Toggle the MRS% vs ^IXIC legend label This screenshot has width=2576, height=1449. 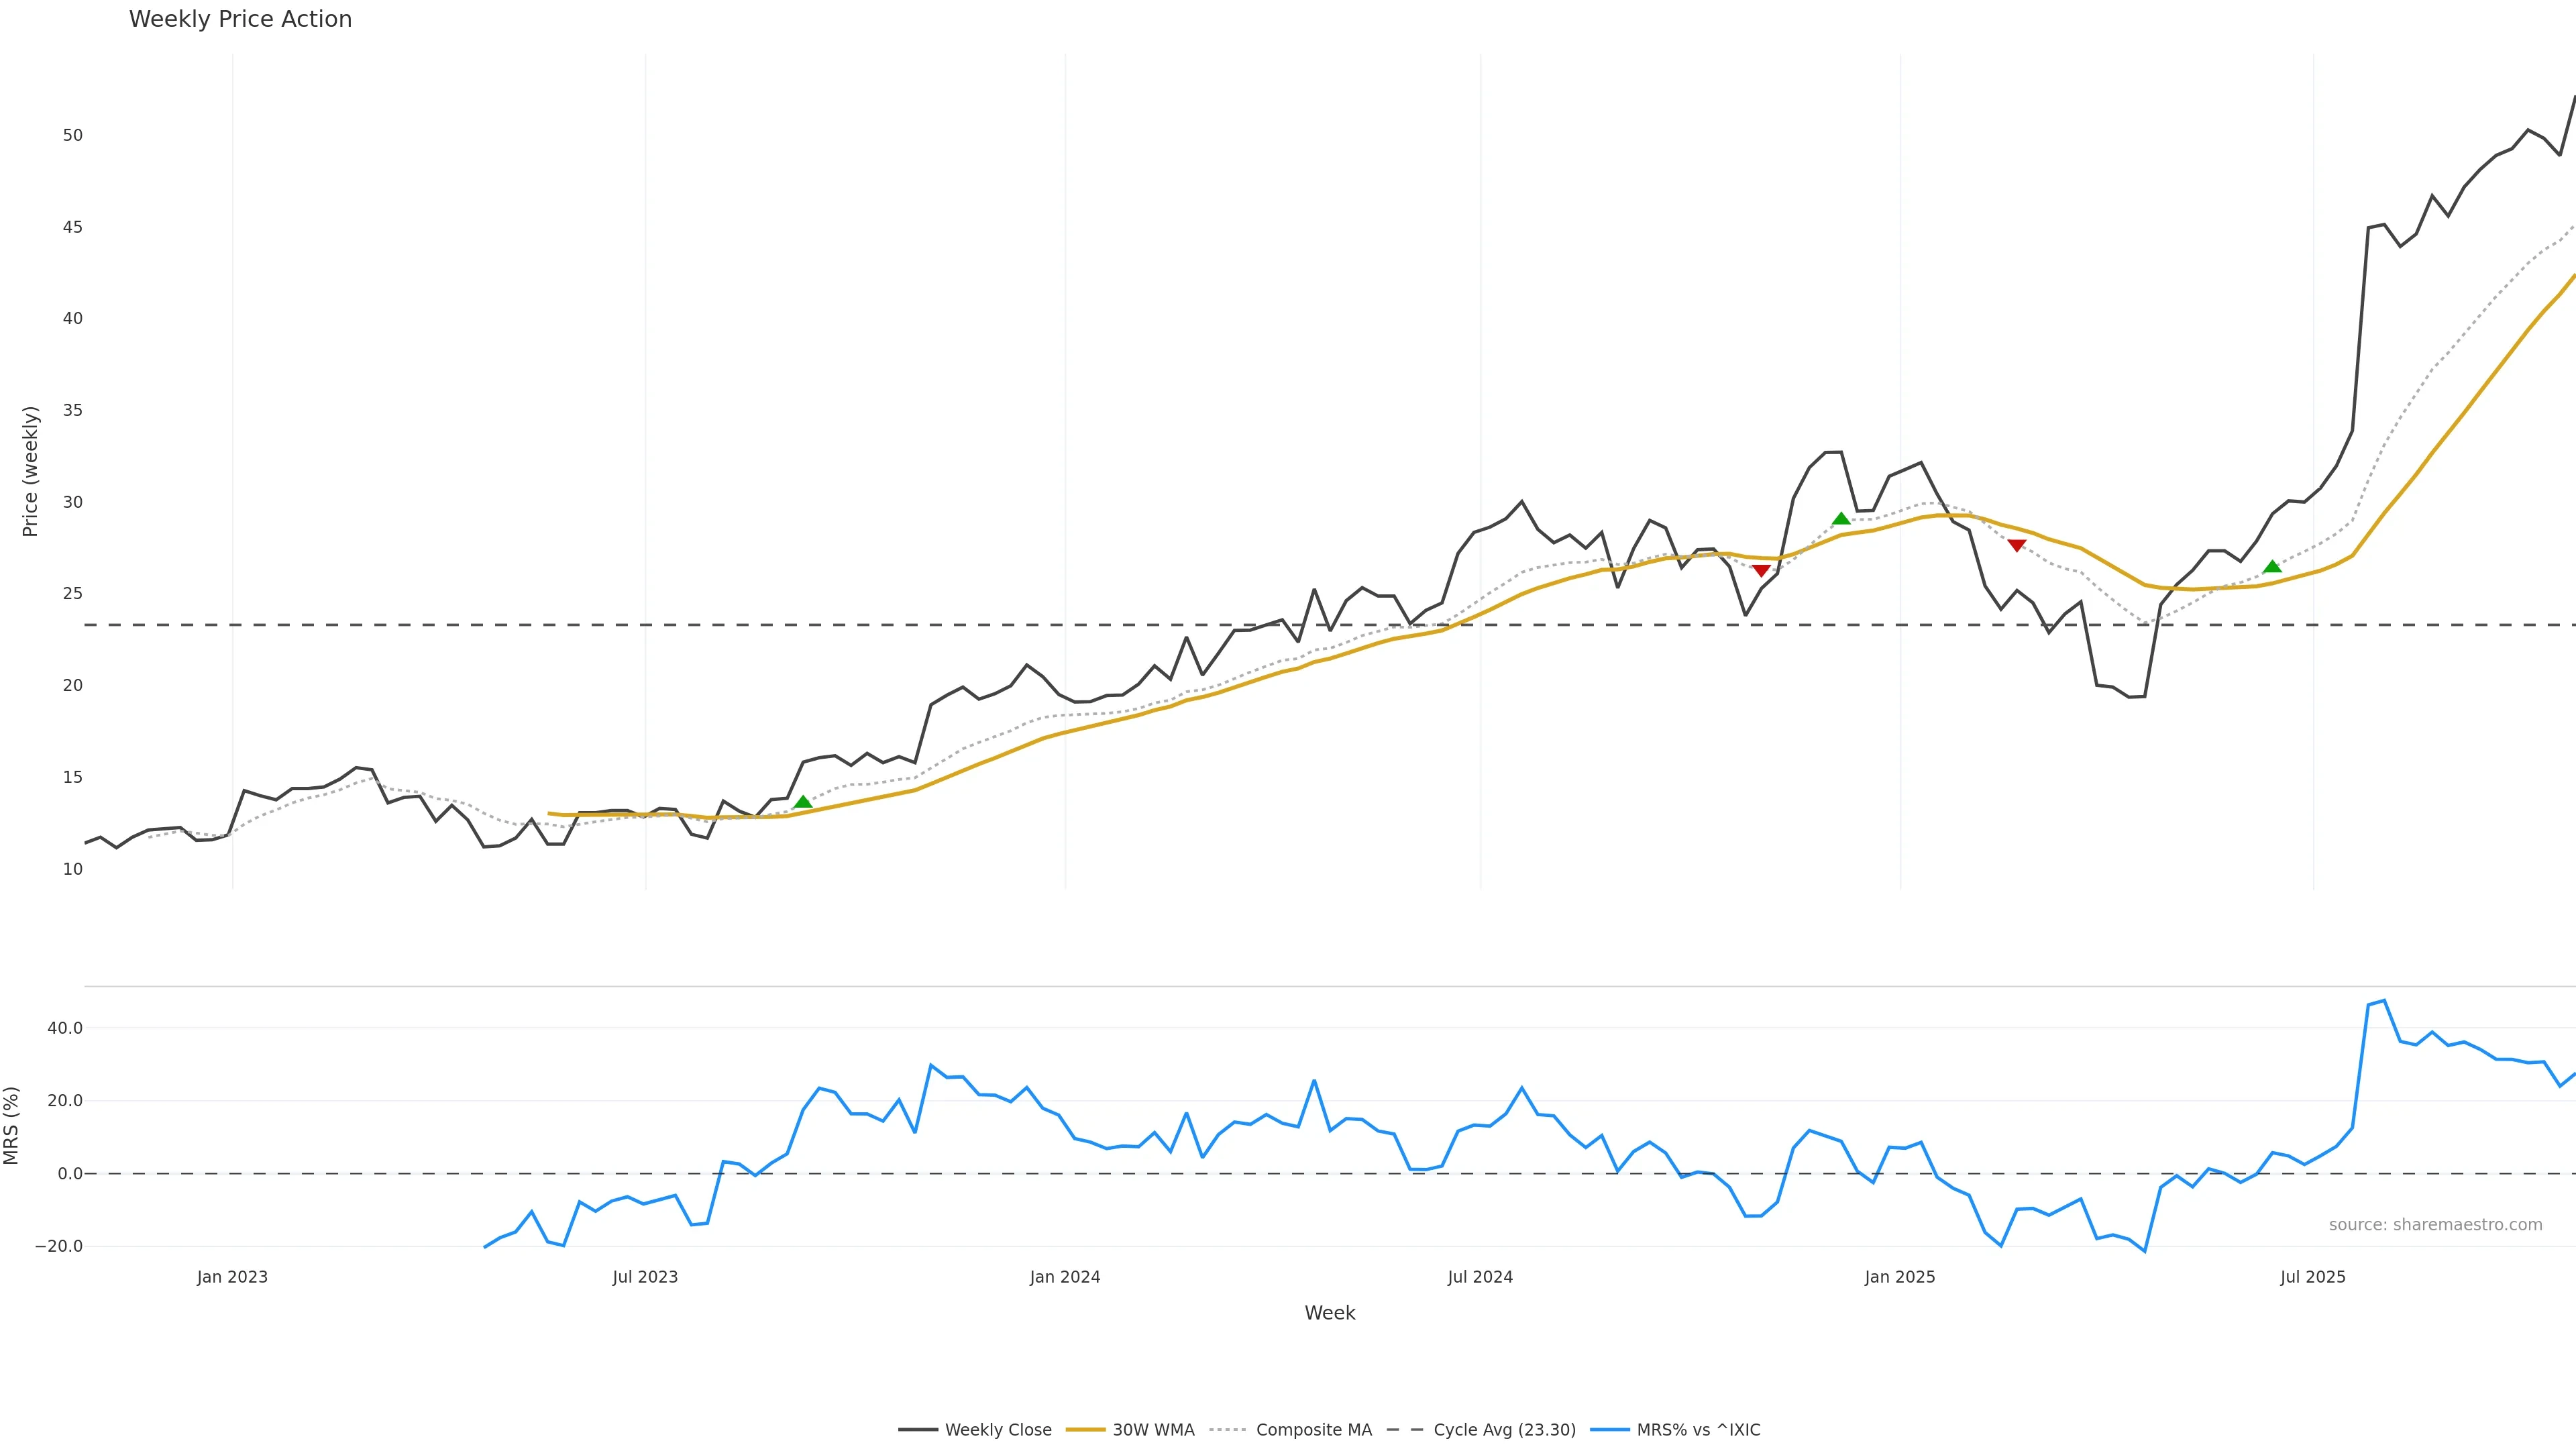coord(1698,1430)
